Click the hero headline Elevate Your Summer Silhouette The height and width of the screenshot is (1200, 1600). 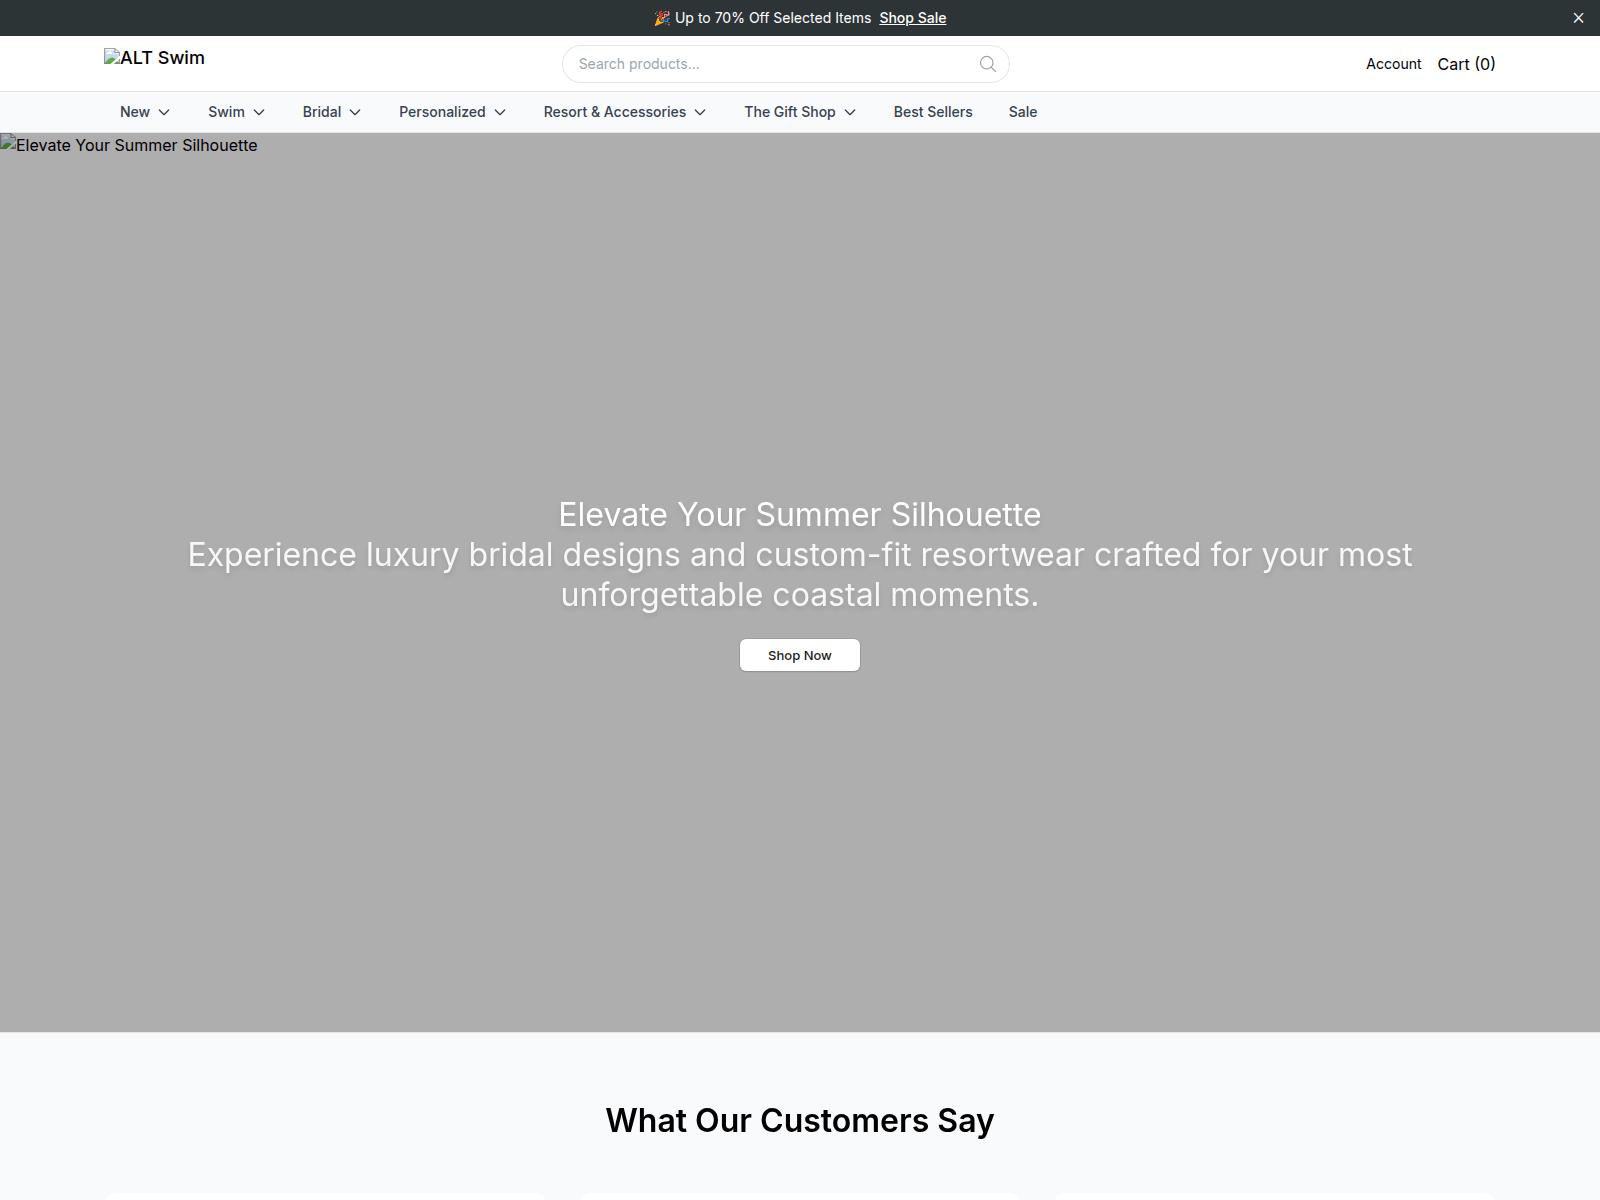(x=800, y=514)
